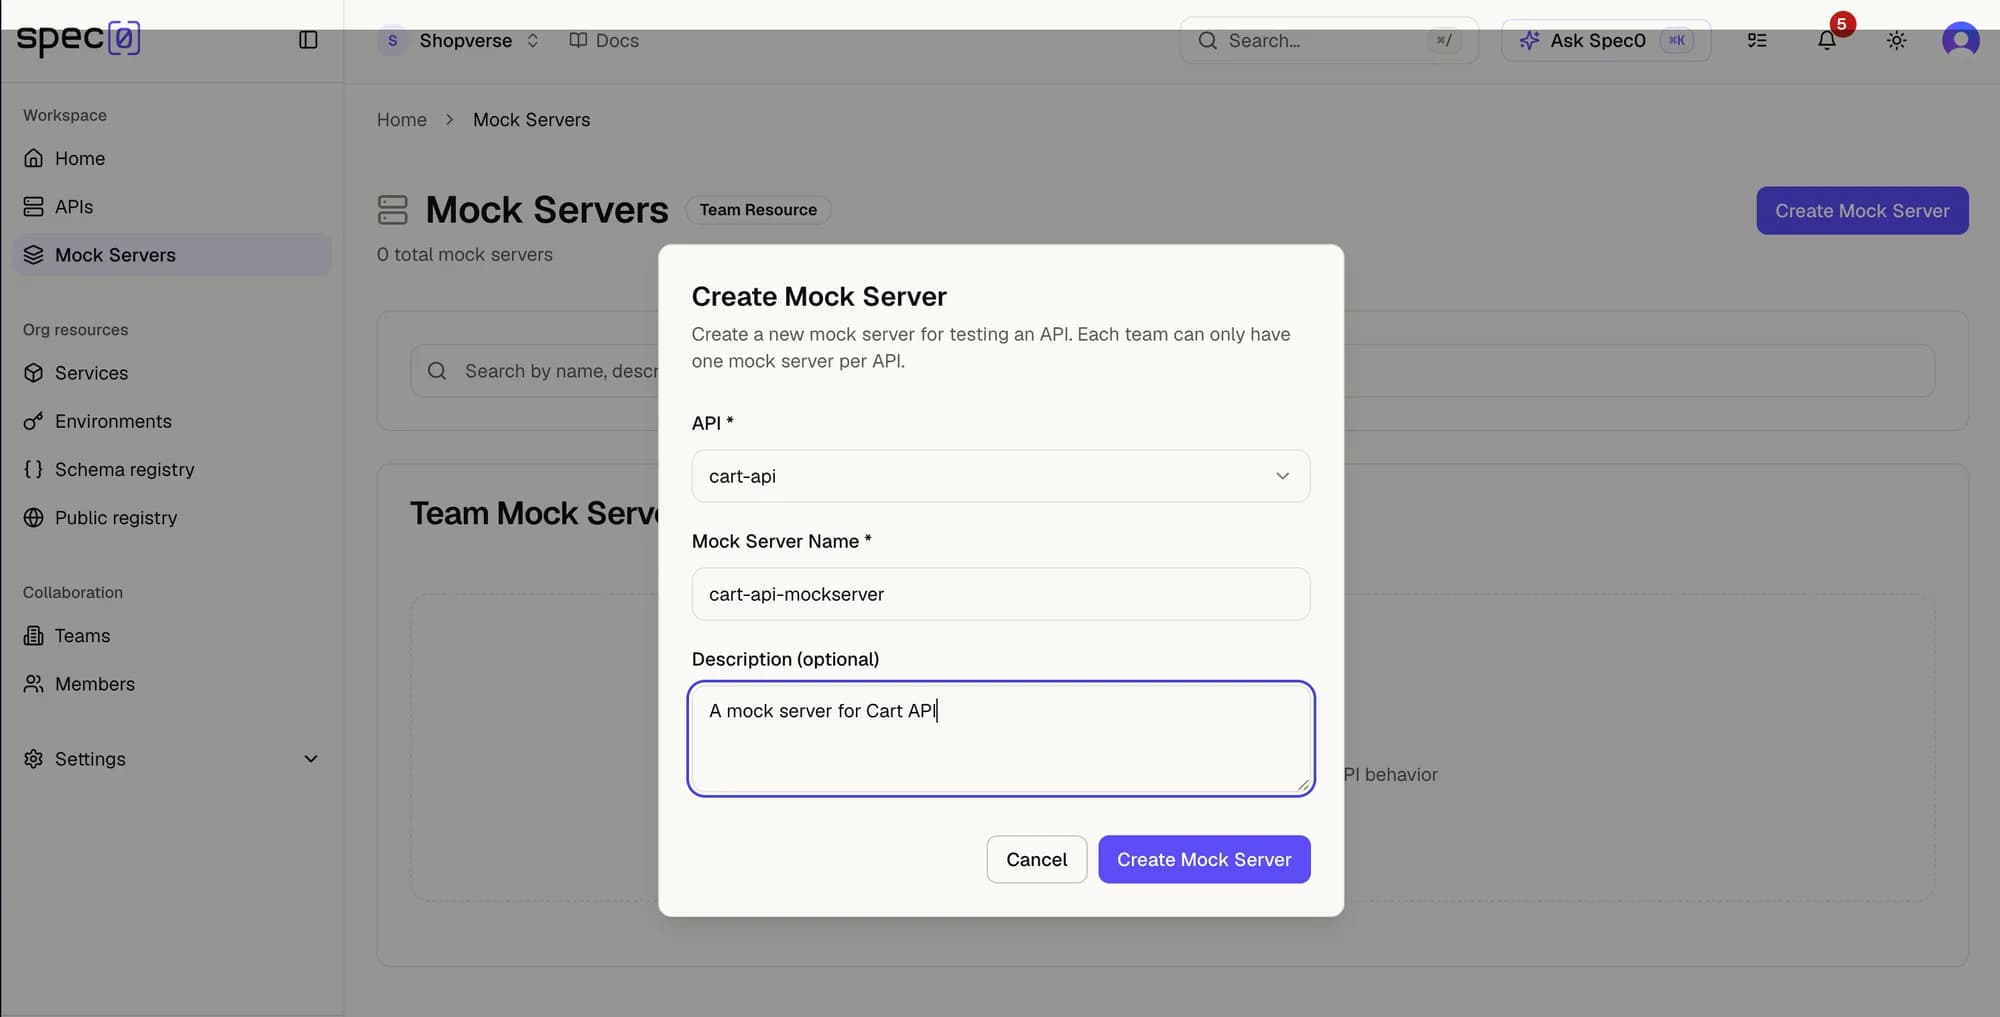Click the Mock Server Name field

tap(1001, 594)
